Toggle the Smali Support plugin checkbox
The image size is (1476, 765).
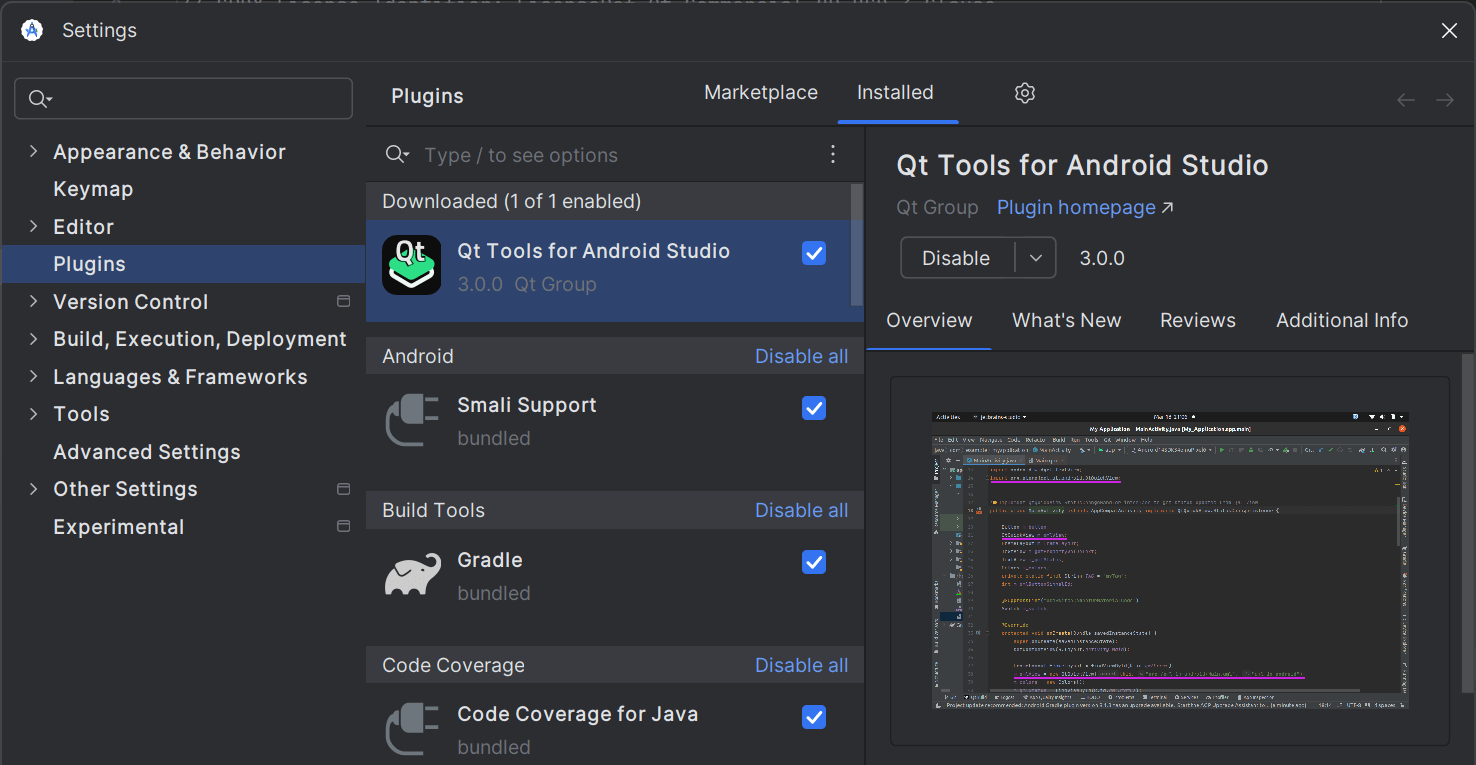pos(814,408)
